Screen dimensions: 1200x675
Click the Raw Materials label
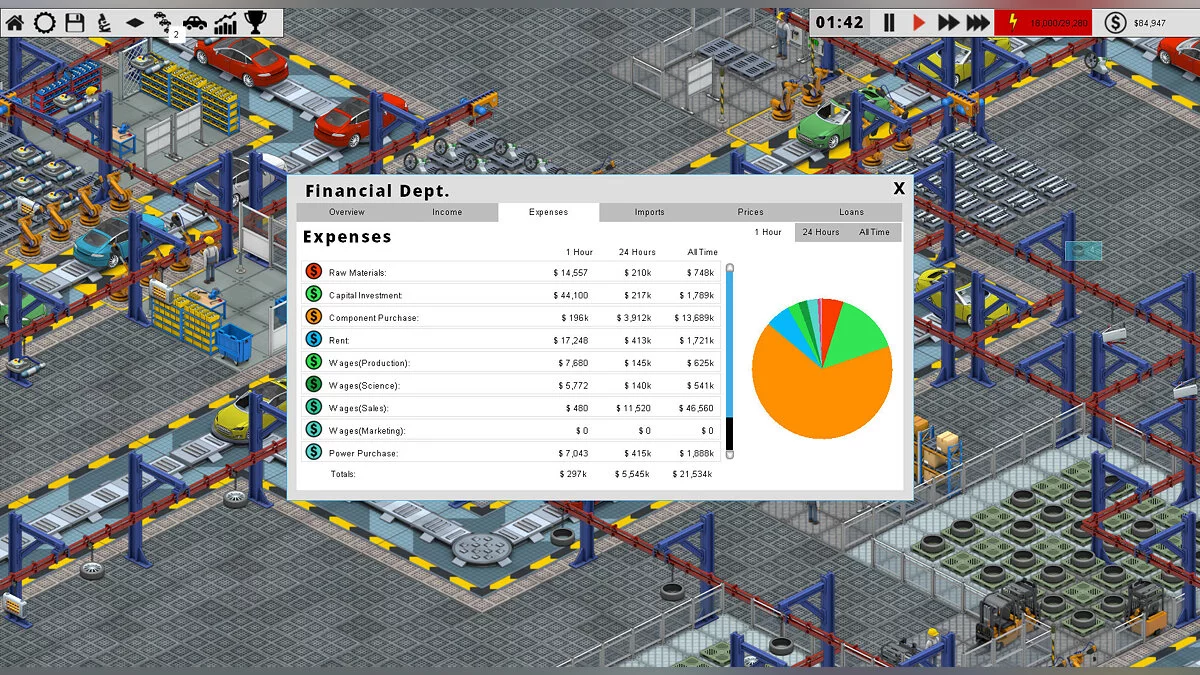[x=357, y=273]
